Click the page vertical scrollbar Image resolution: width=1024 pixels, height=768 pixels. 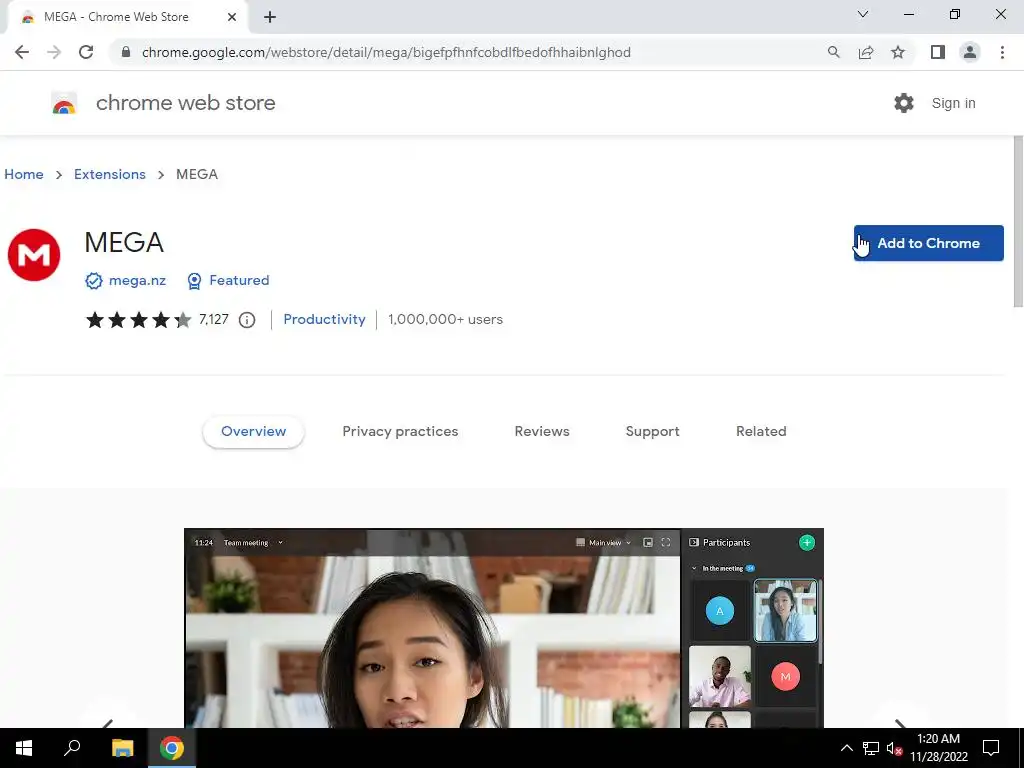point(1017,222)
